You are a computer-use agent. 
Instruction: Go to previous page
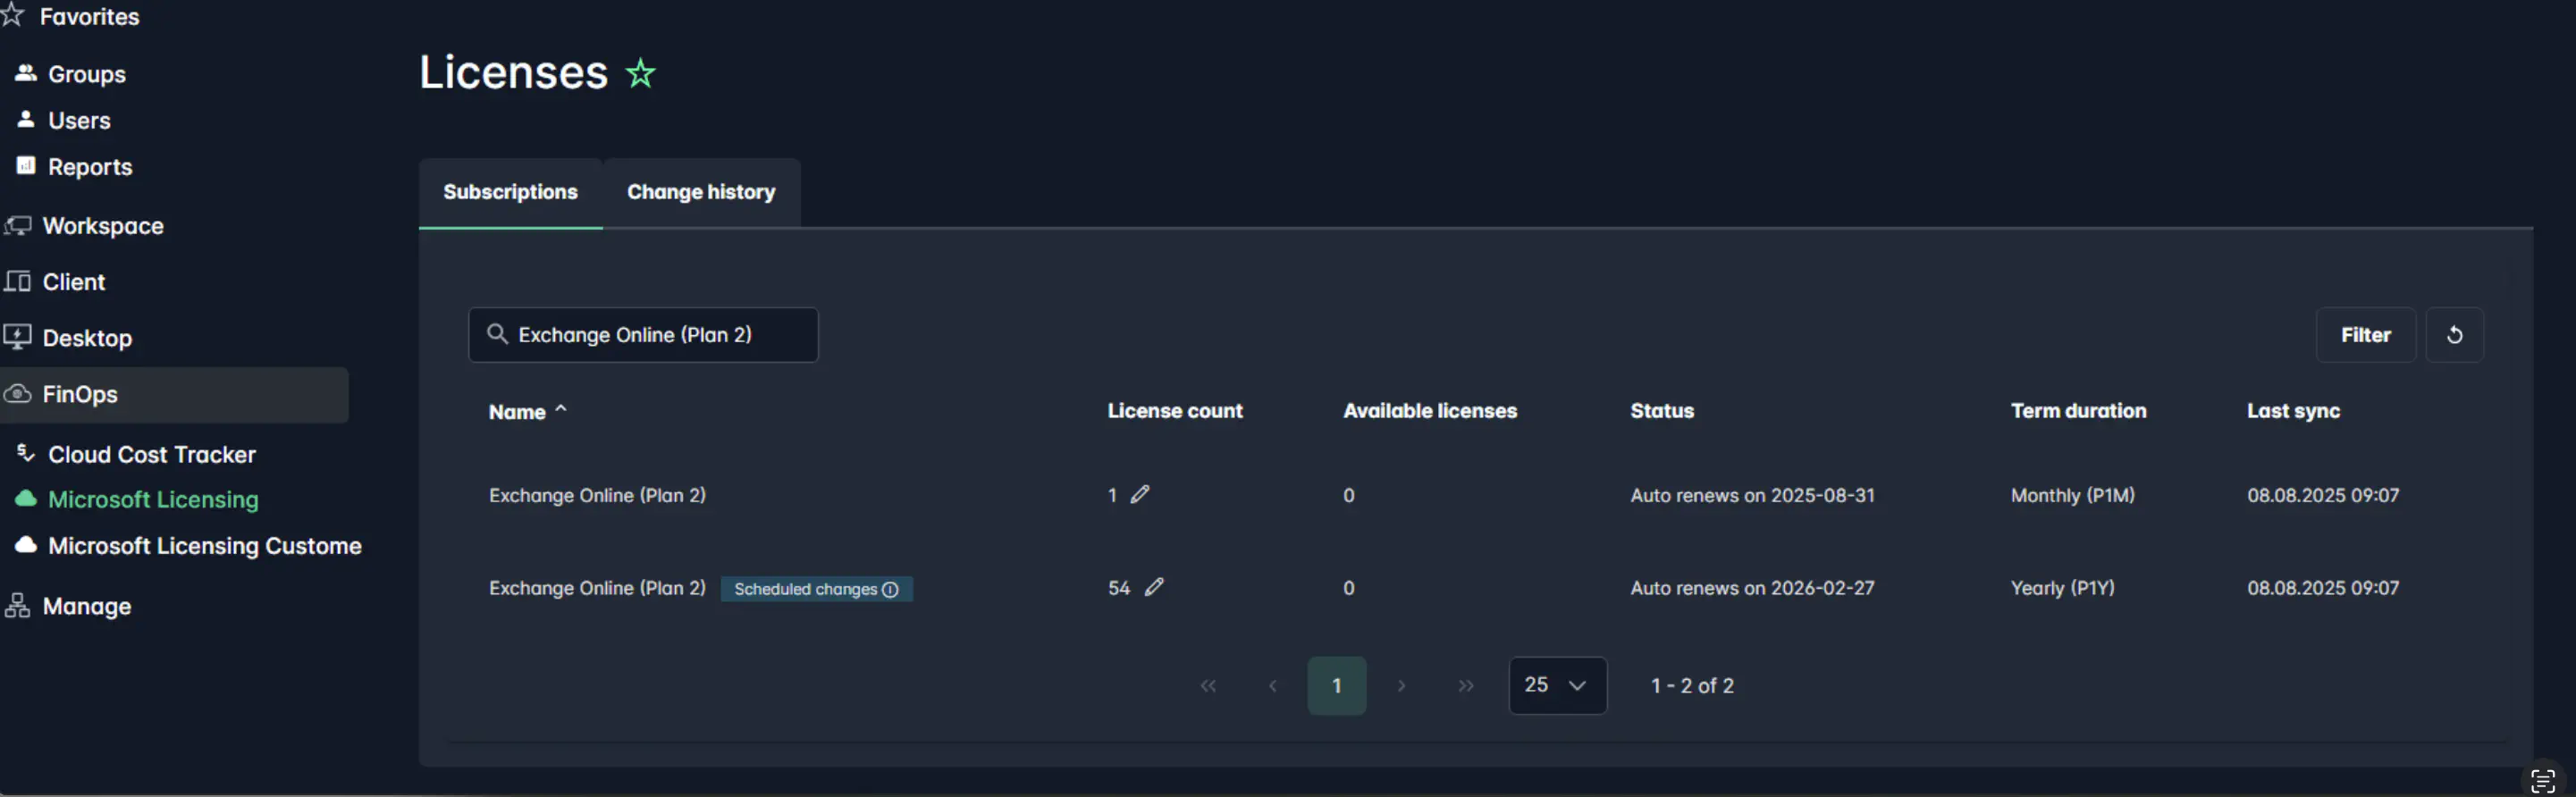pos(1272,686)
